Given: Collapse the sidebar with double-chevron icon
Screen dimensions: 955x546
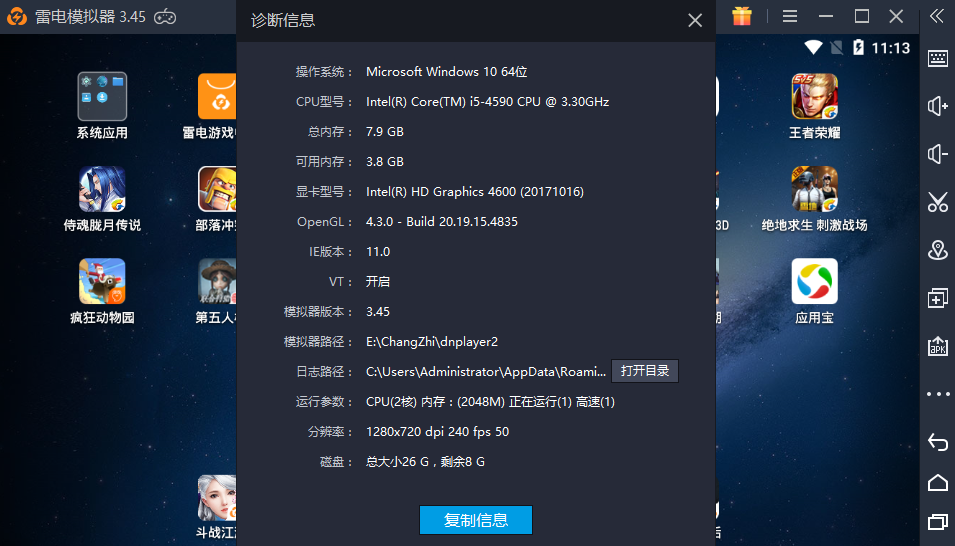Looking at the screenshot, I should point(936,16).
